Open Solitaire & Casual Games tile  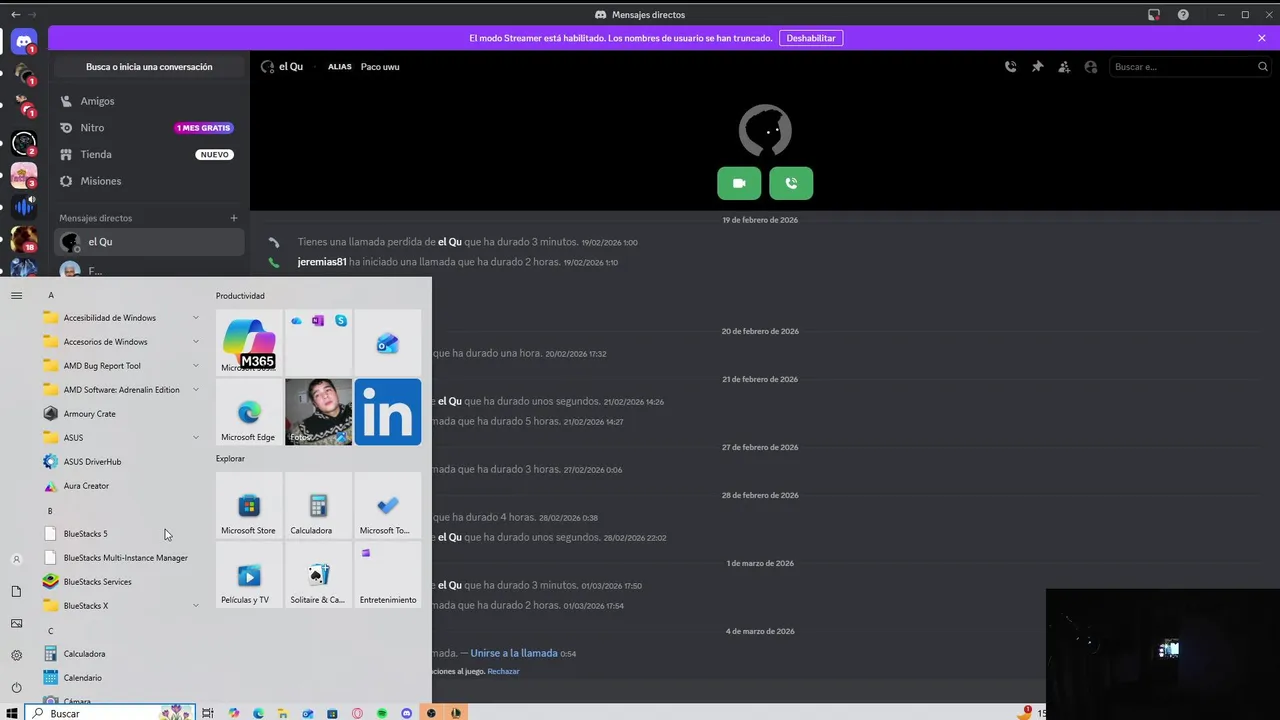(318, 575)
